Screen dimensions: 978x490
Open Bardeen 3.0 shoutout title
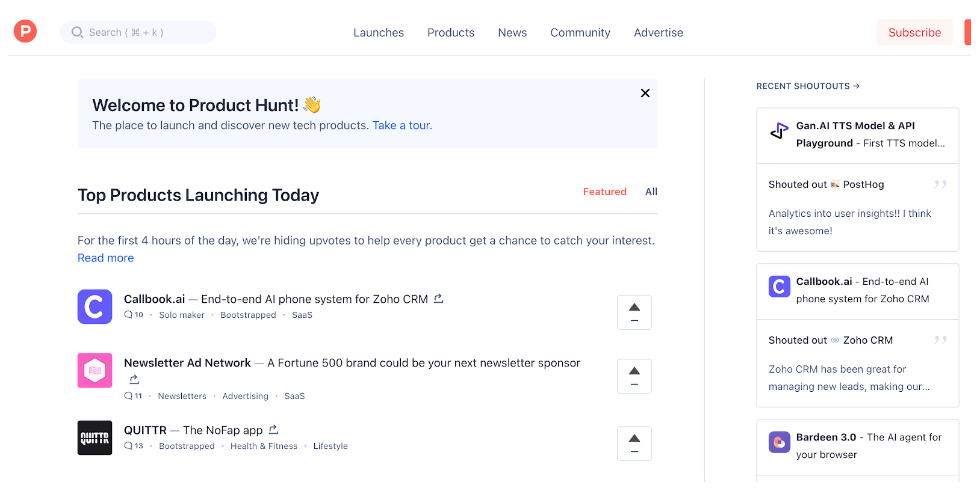[x=826, y=438]
